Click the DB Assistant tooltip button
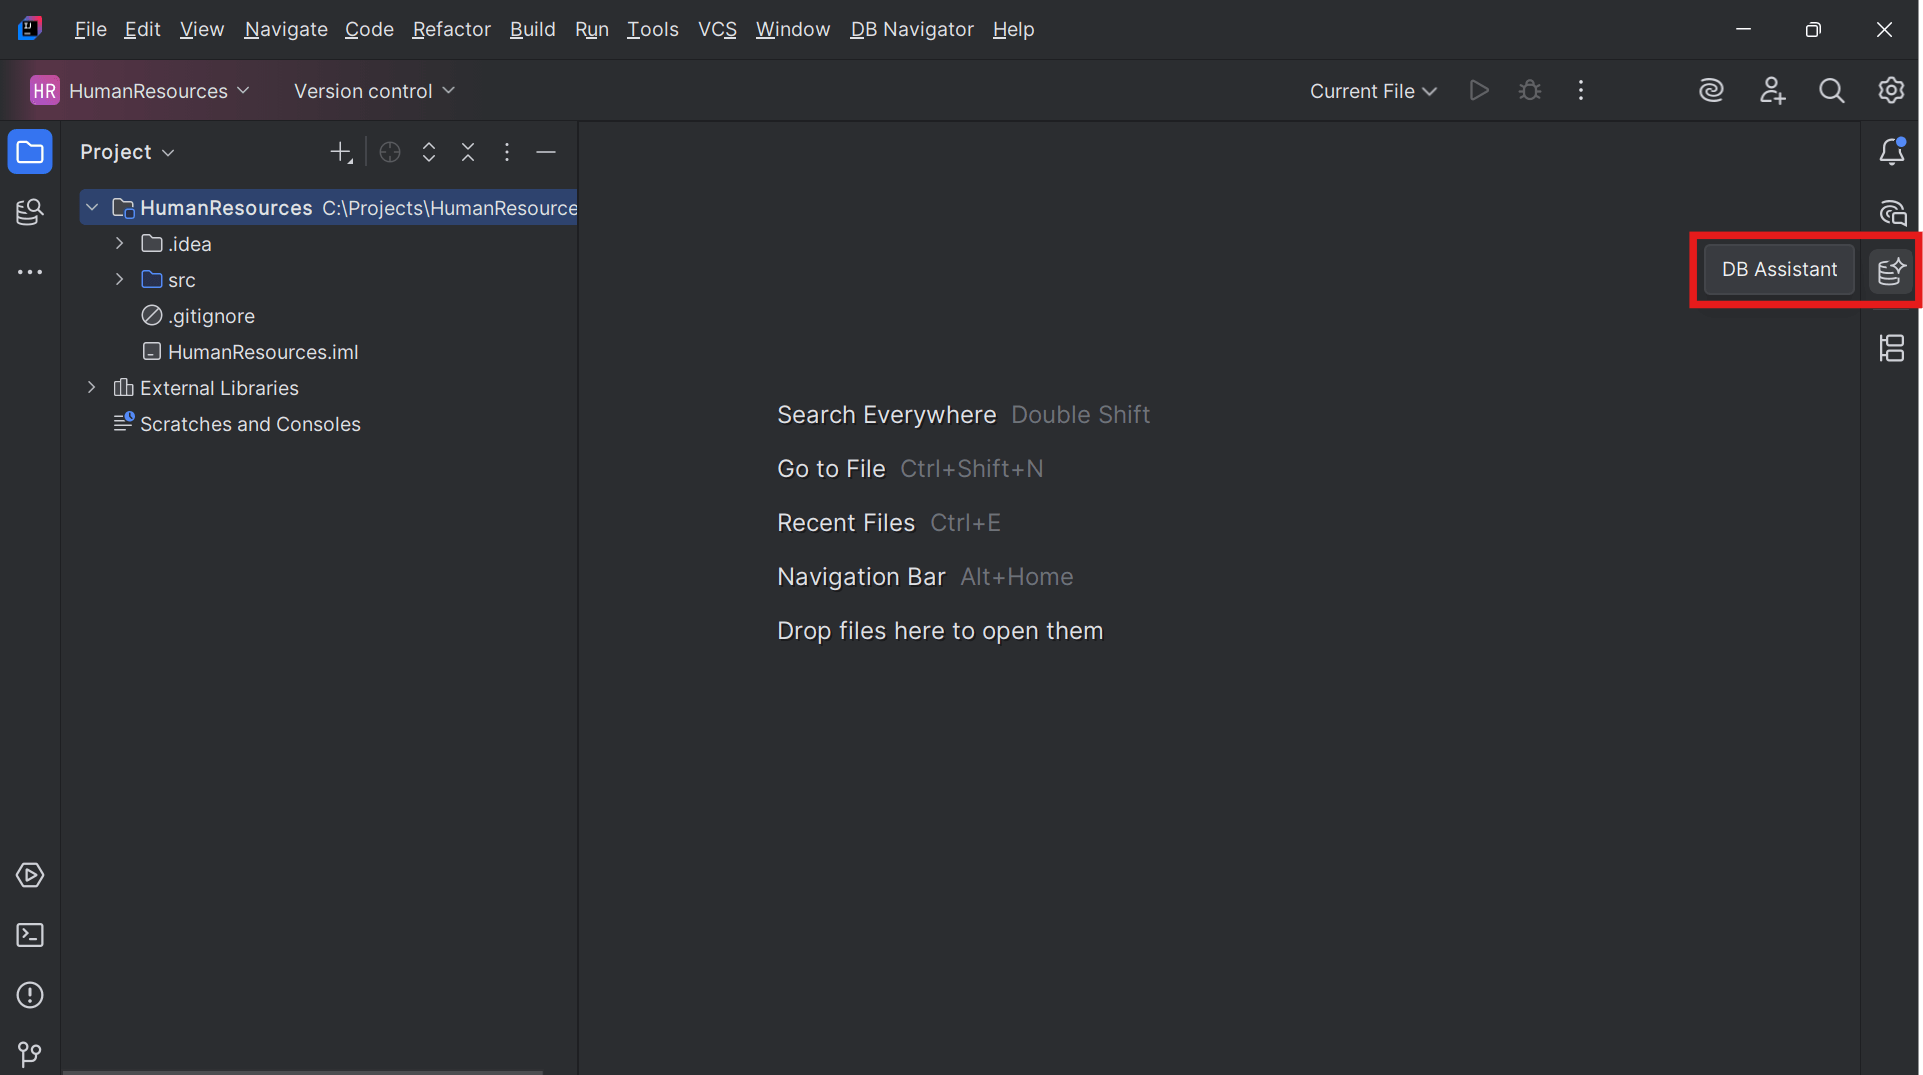Screen dimensions: 1923x1075 [1779, 269]
